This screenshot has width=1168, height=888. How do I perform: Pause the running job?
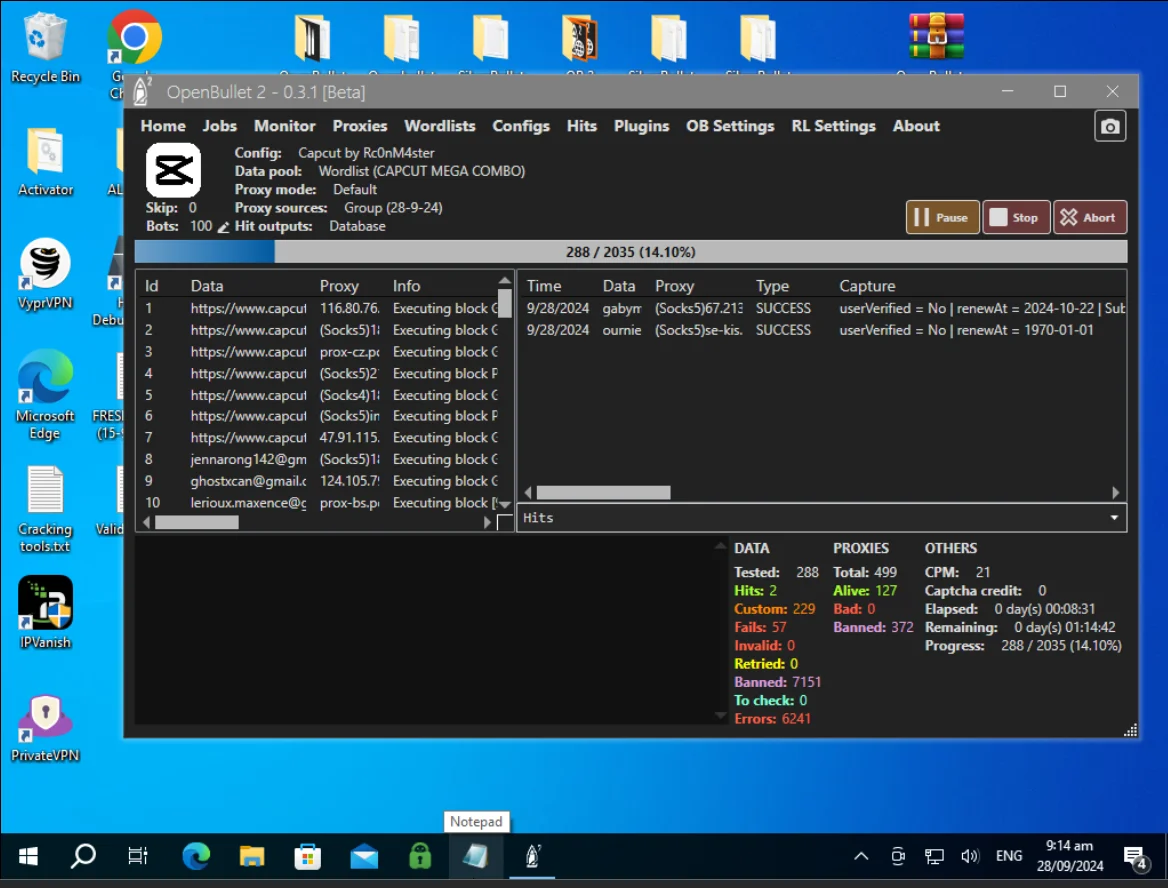942,218
